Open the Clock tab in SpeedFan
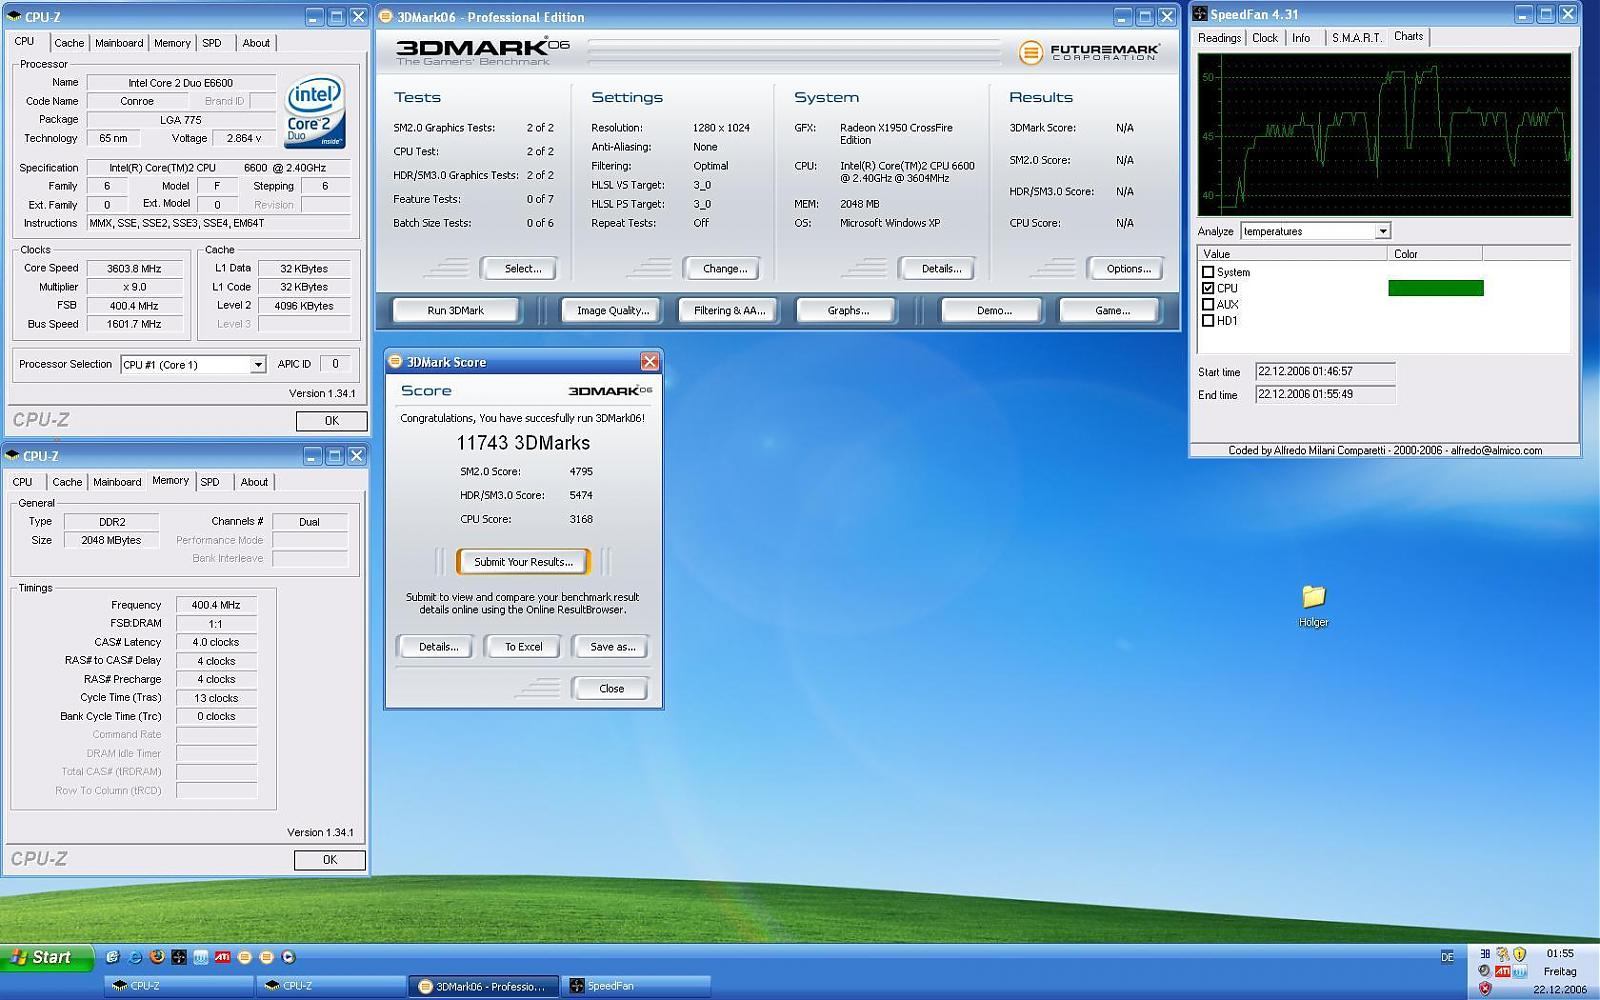Screen dimensions: 1600x1000 1265,38
